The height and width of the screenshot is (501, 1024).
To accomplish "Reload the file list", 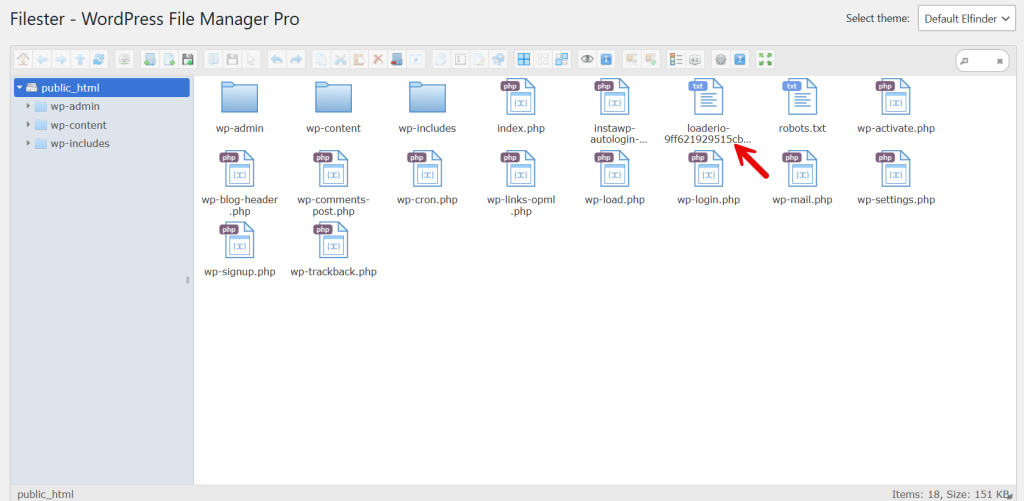I will 99,59.
